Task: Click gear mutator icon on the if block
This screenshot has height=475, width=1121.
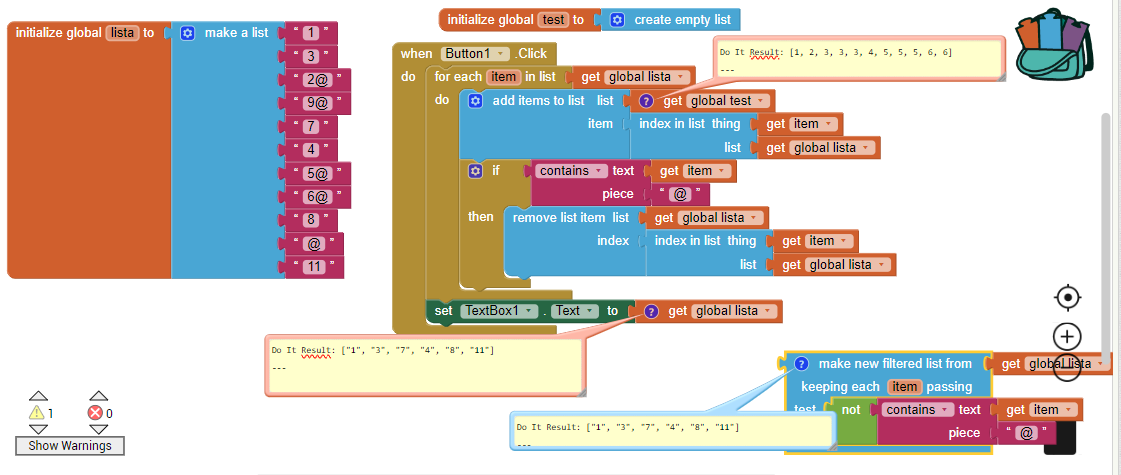Action: pos(475,171)
